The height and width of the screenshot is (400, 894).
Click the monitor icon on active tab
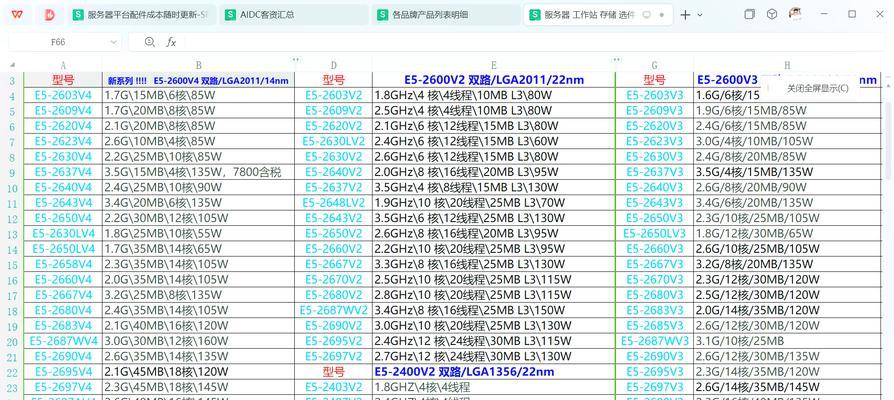pyautogui.click(x=647, y=15)
